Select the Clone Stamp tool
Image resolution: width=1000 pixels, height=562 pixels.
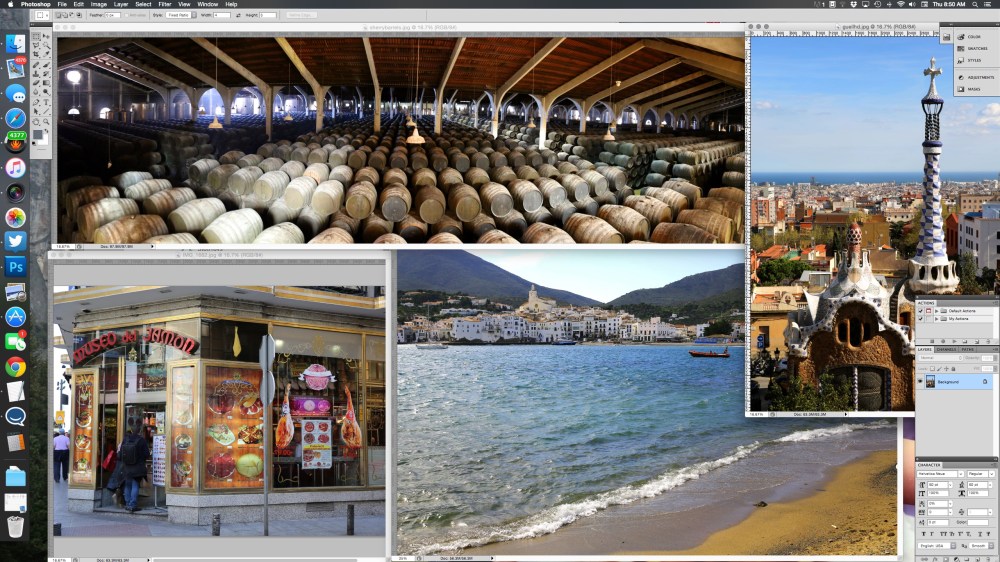pyautogui.click(x=36, y=73)
